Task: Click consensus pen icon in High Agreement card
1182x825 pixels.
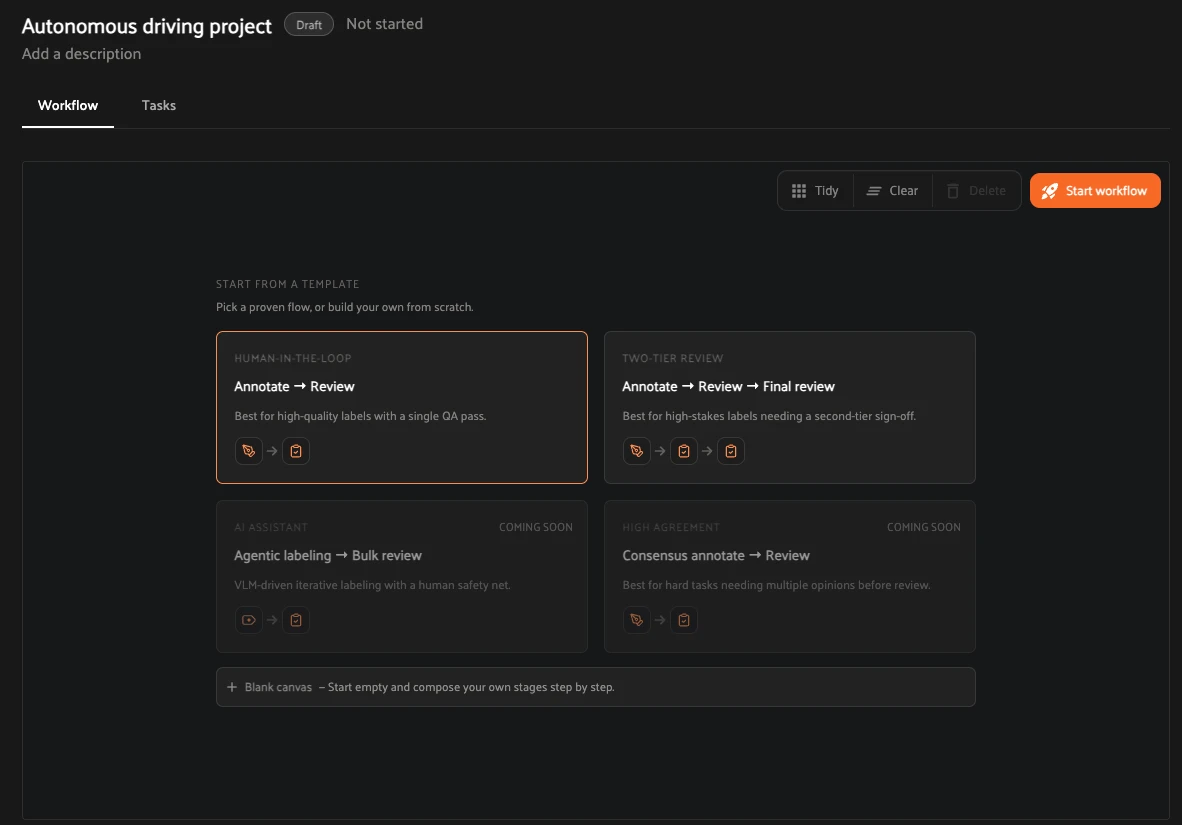Action: point(637,620)
